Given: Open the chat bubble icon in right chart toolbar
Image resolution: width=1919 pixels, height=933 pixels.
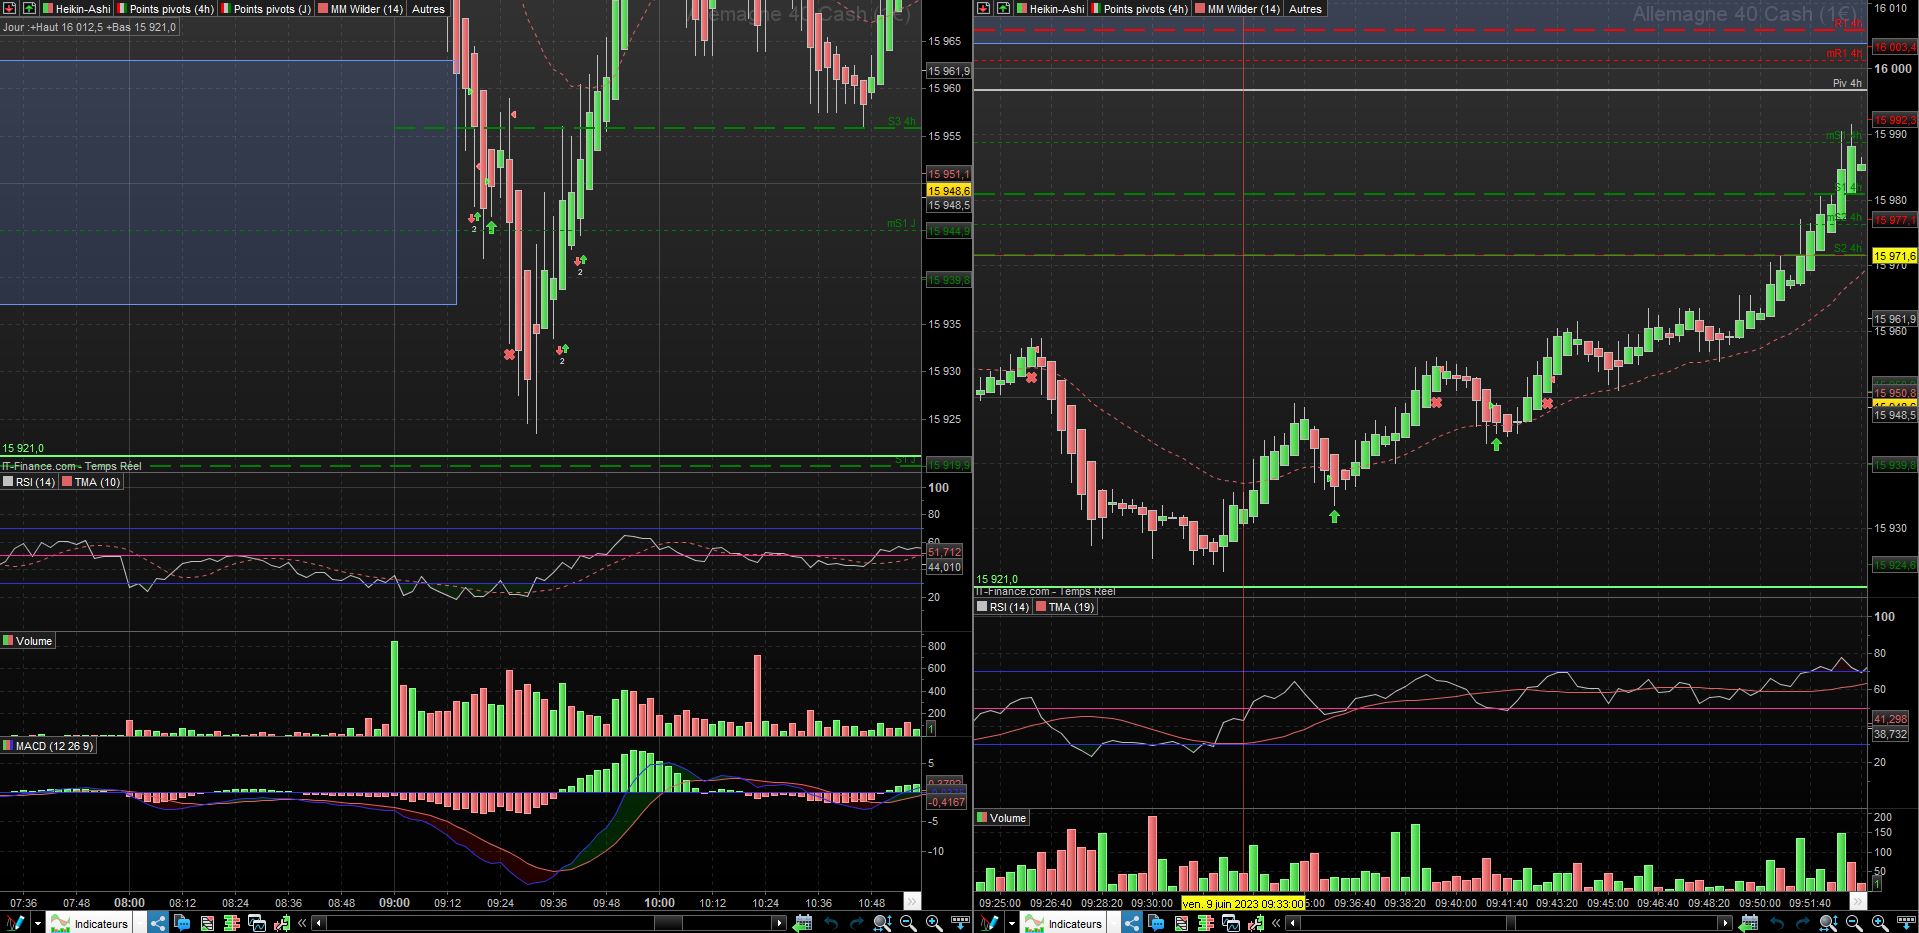Looking at the screenshot, I should click(x=1156, y=923).
